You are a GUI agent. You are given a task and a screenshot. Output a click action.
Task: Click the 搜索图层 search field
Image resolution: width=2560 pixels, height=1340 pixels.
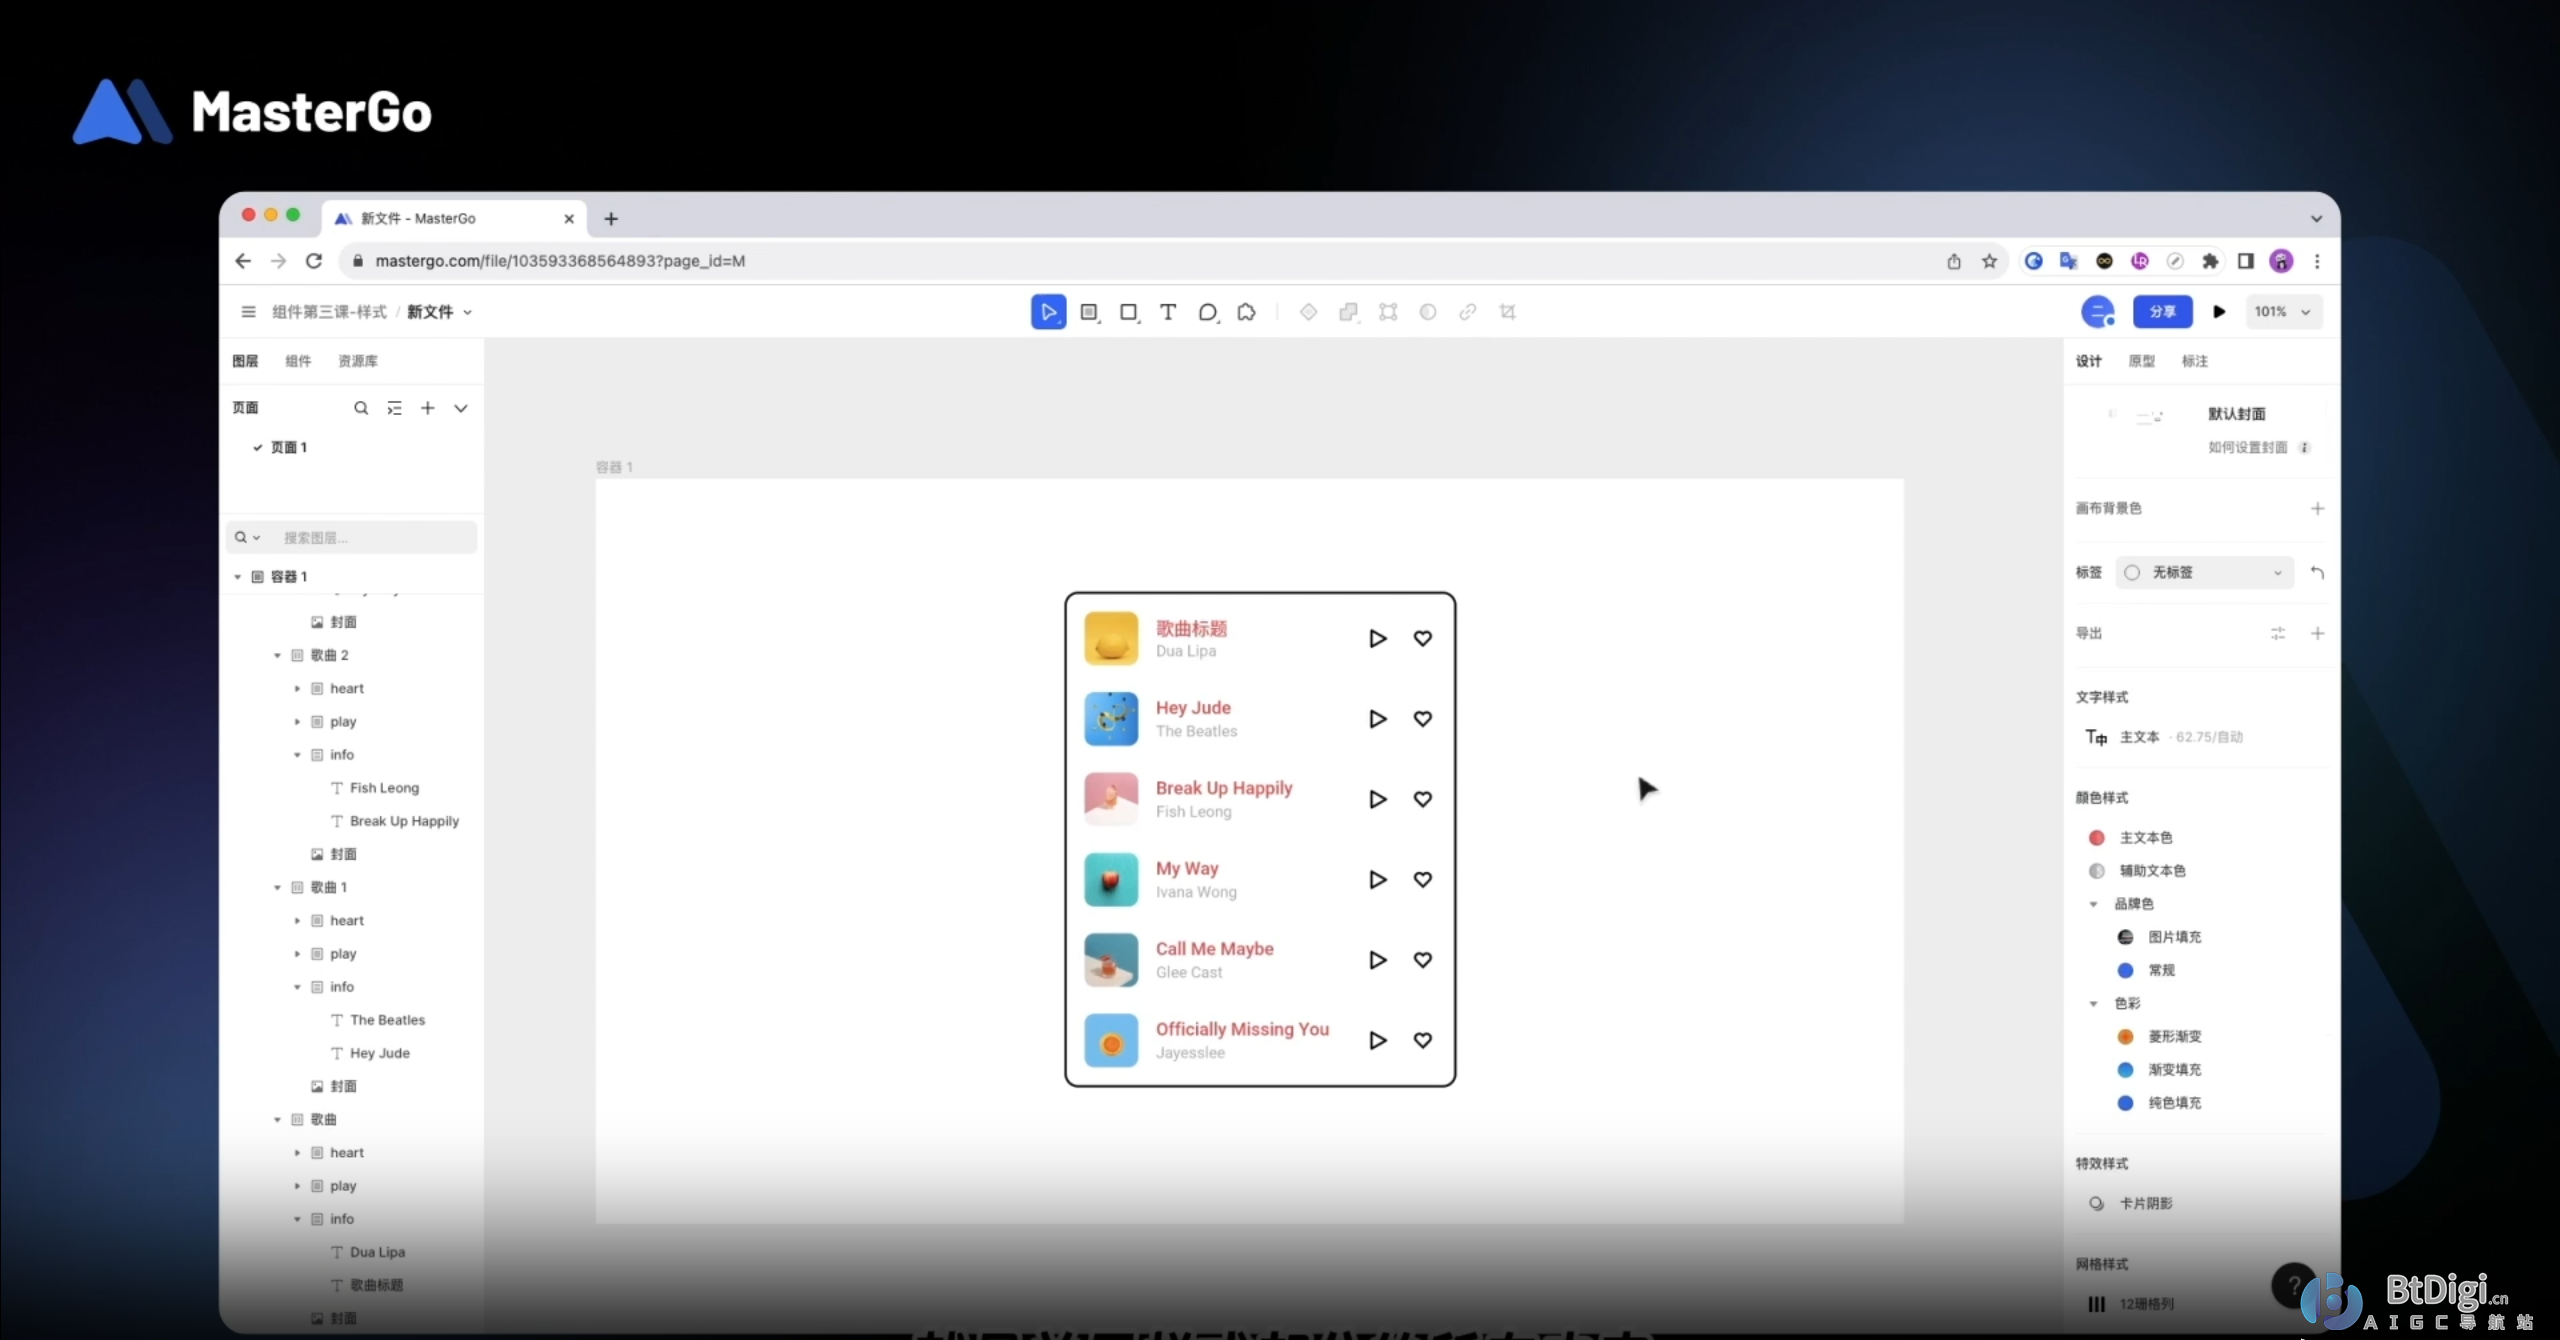[x=352, y=538]
